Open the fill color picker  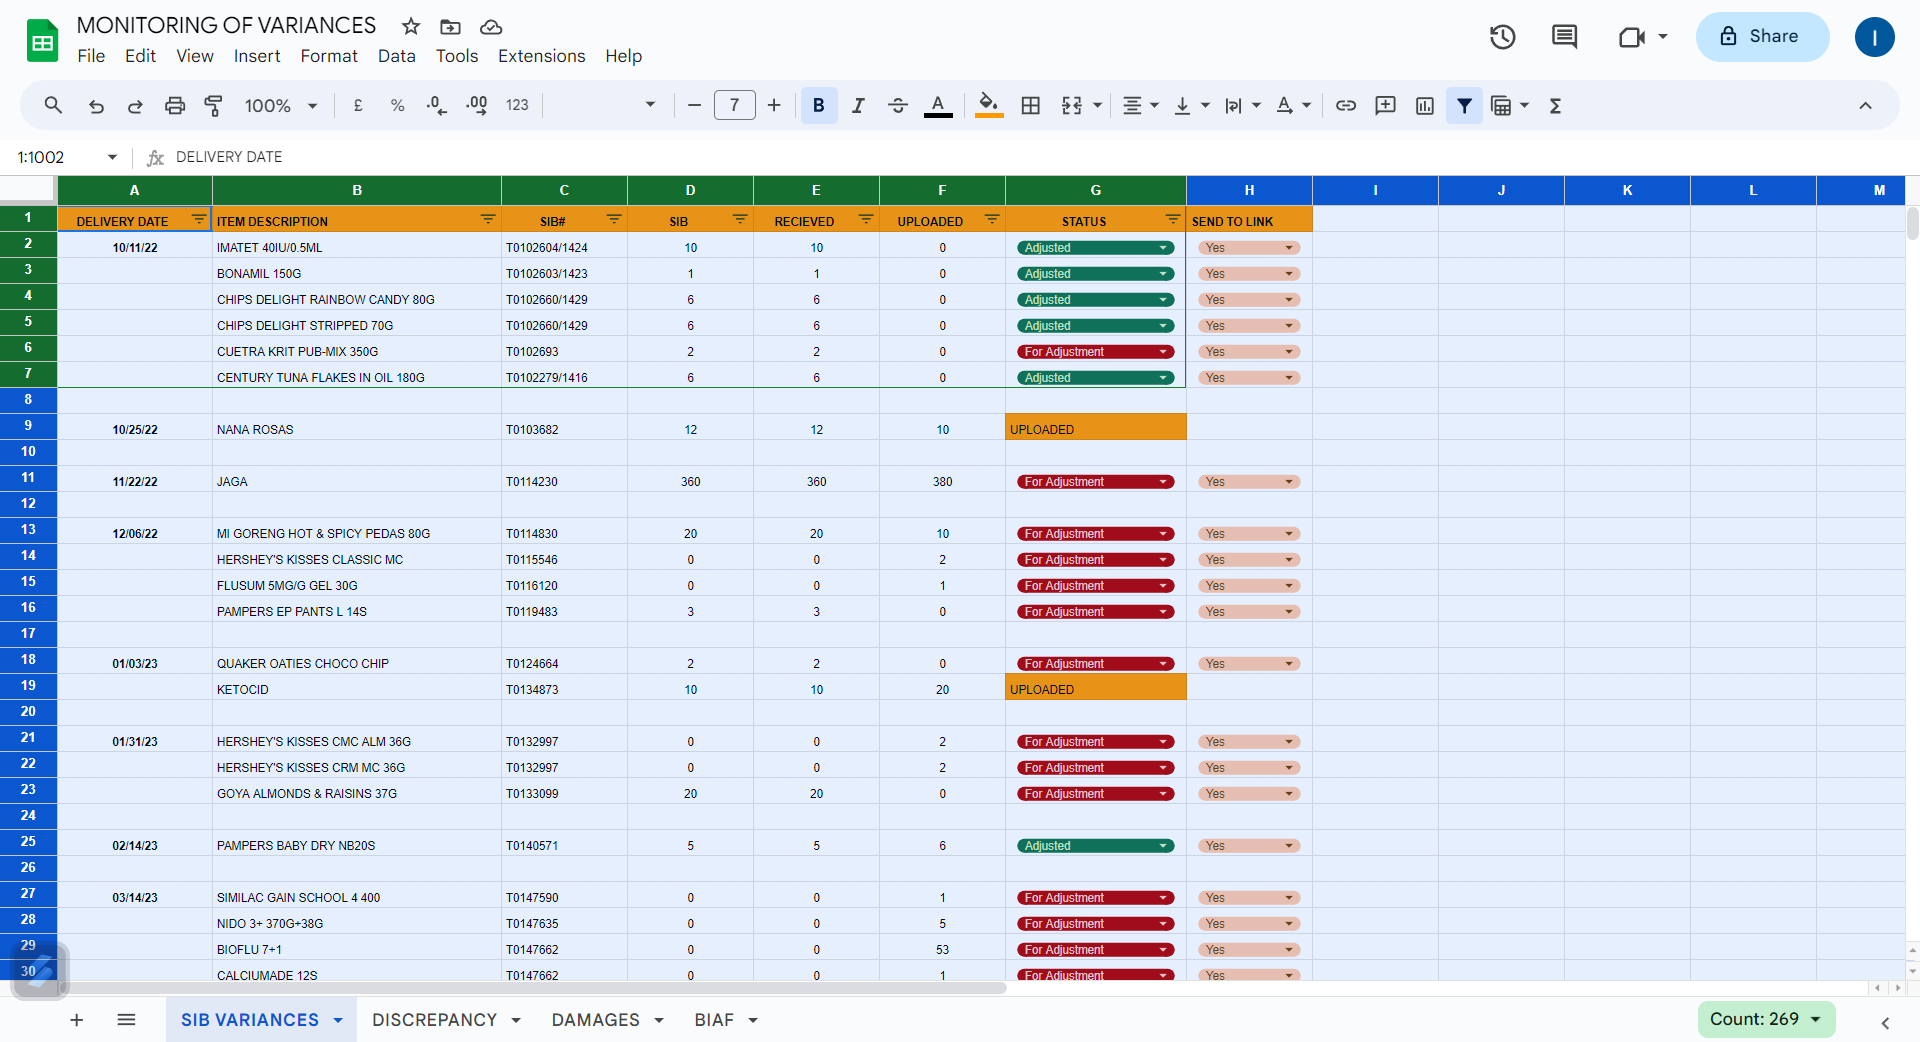click(x=989, y=105)
